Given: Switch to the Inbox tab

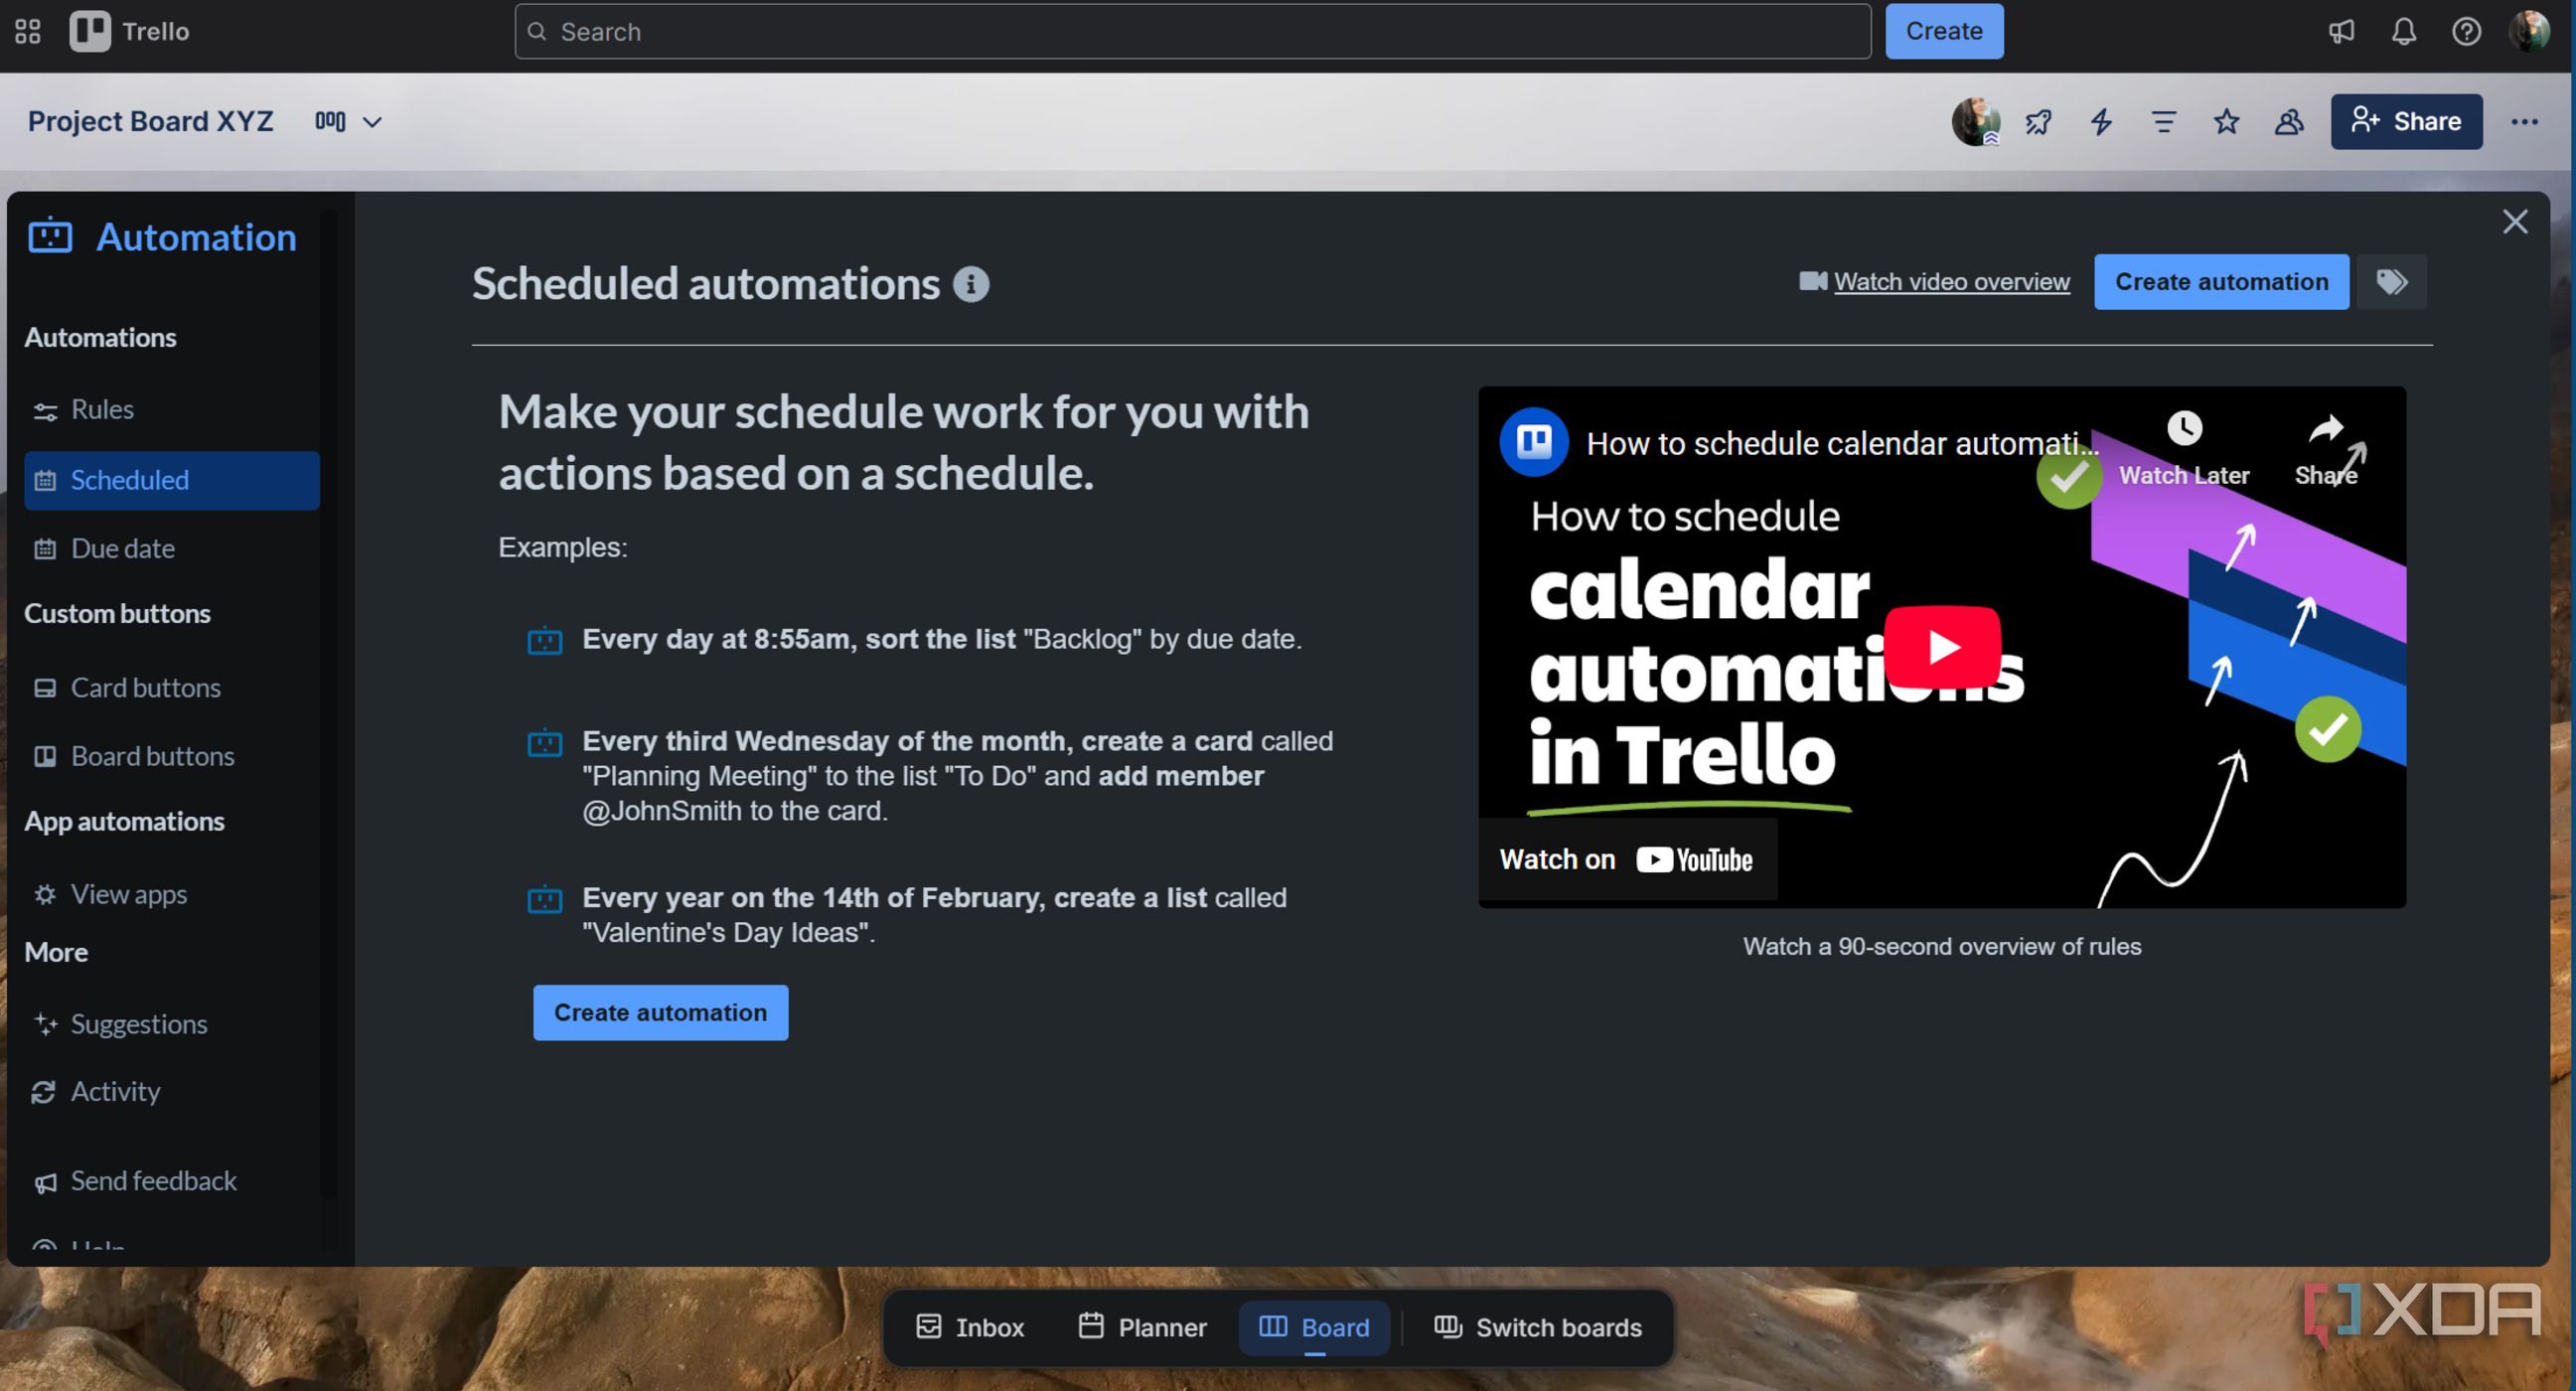Looking at the screenshot, I should [x=970, y=1328].
